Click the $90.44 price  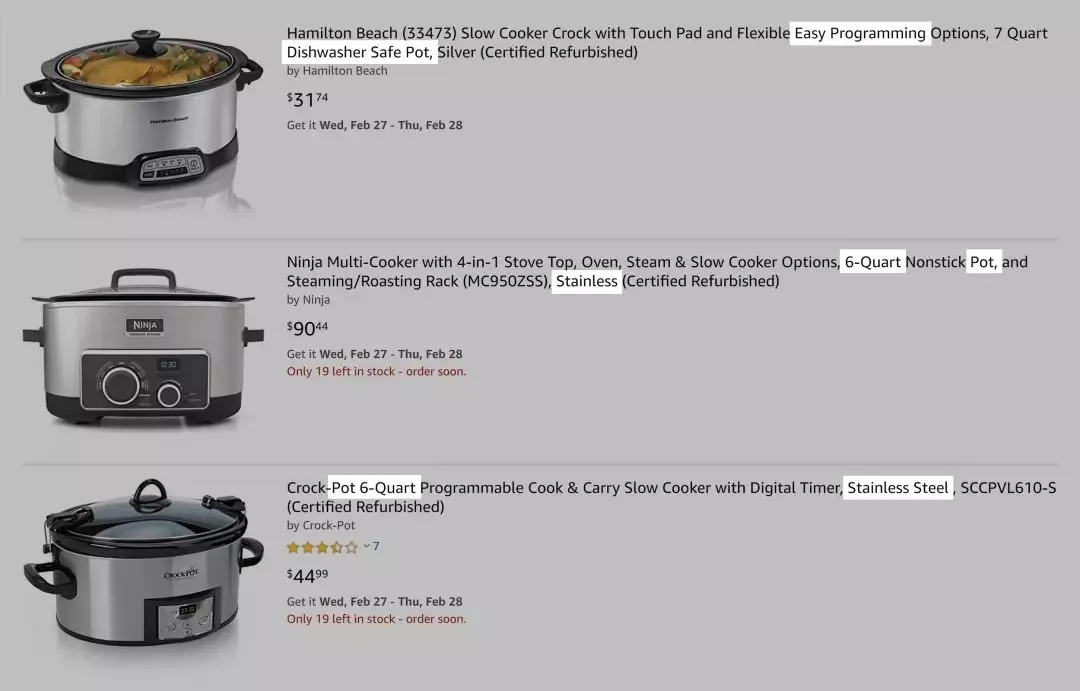tap(307, 328)
